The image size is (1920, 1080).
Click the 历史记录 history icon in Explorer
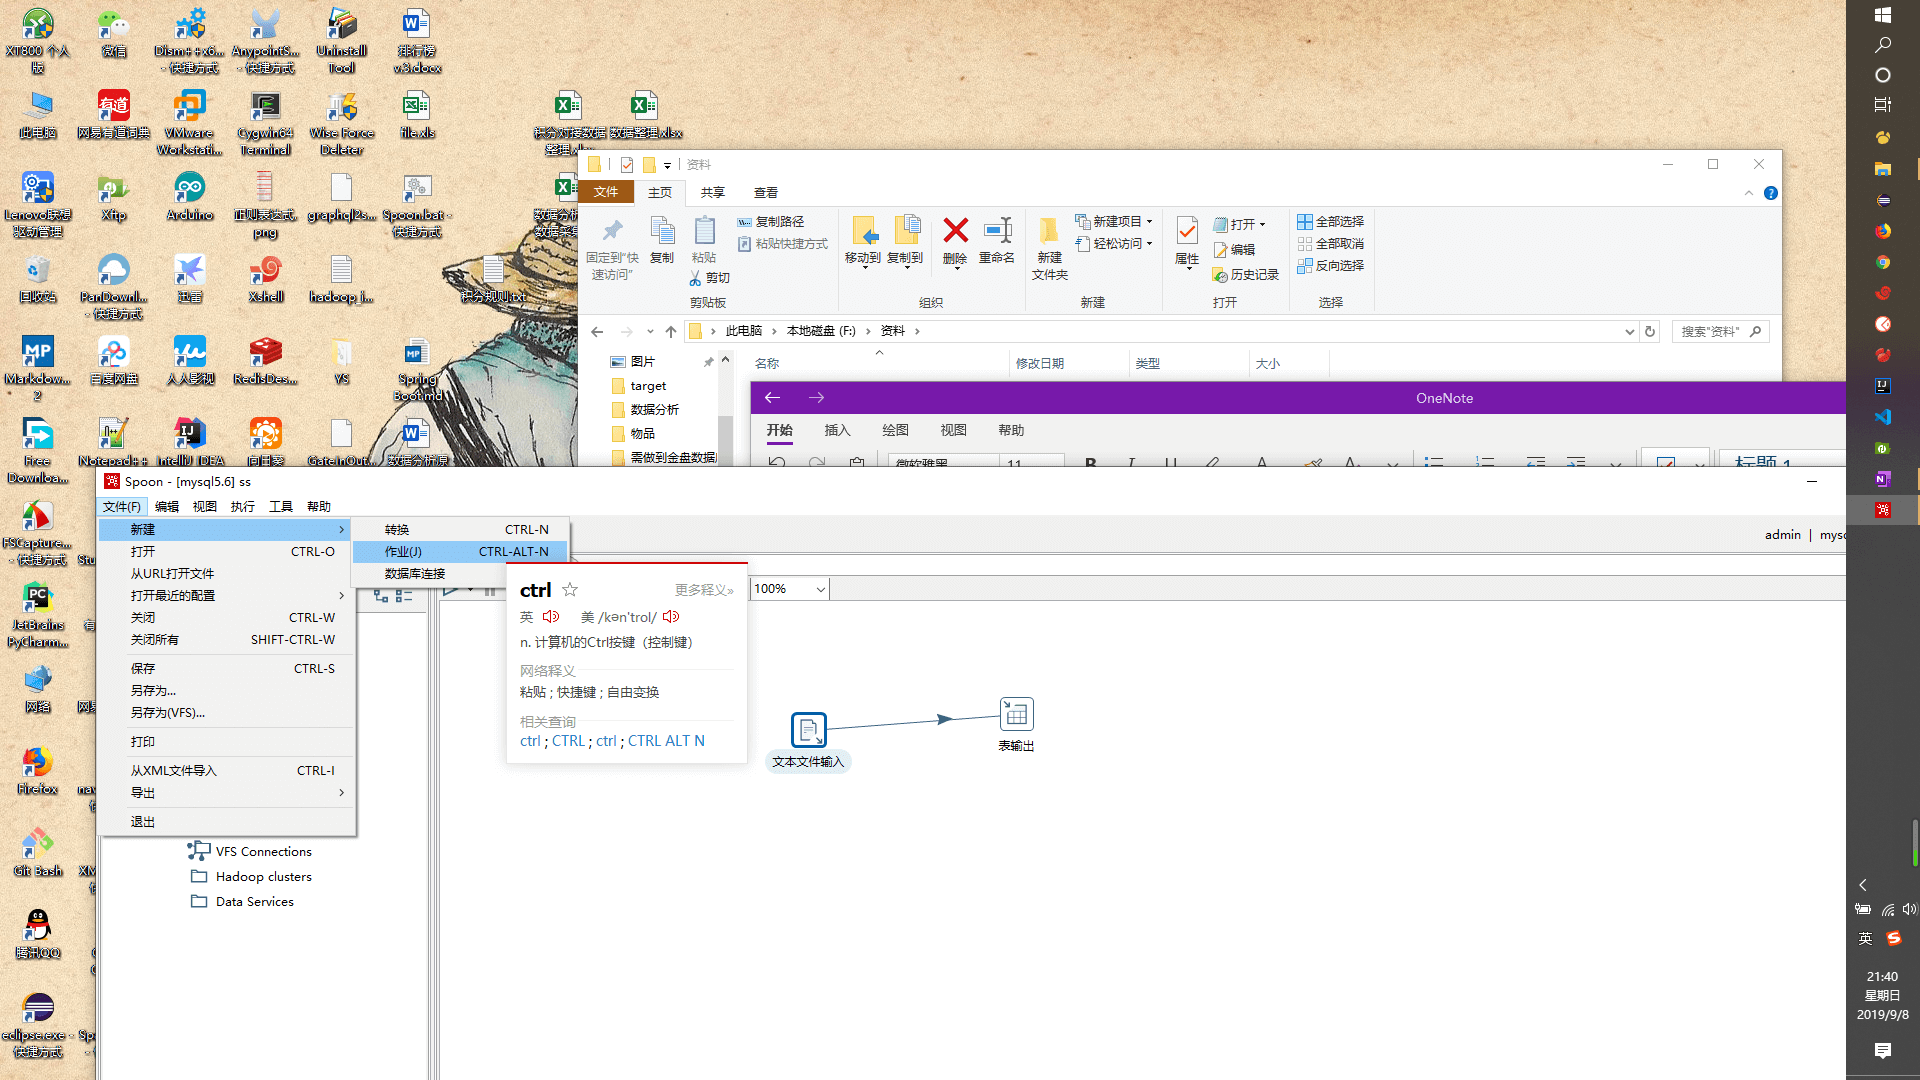(1220, 275)
